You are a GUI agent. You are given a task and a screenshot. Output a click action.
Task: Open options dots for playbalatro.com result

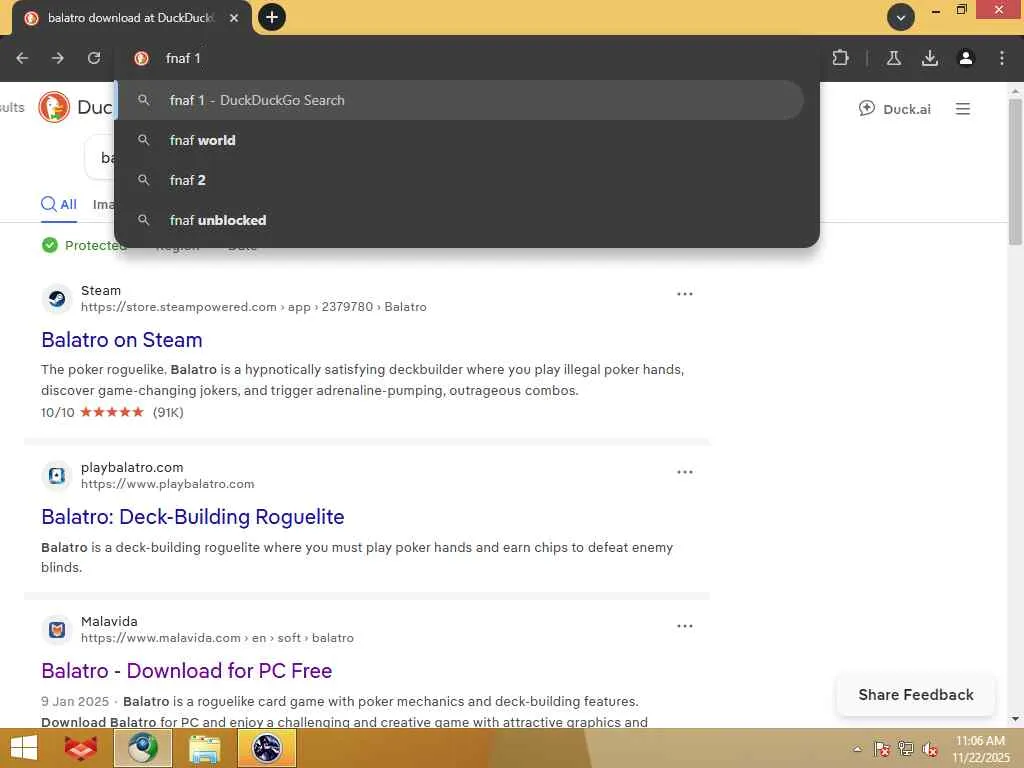click(684, 472)
